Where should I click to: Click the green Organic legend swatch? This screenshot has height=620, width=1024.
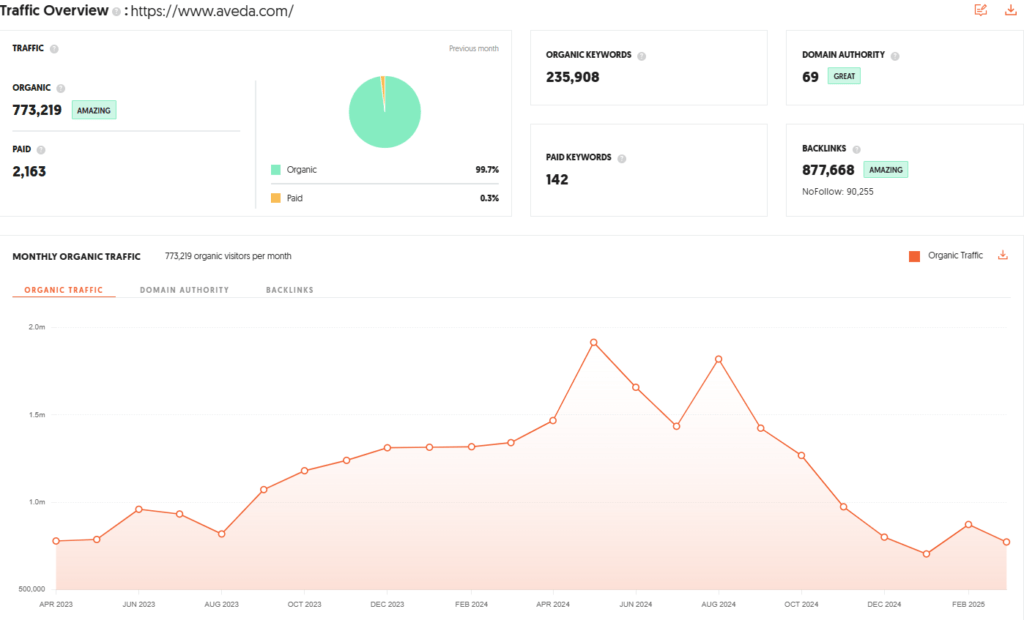[x=276, y=170]
